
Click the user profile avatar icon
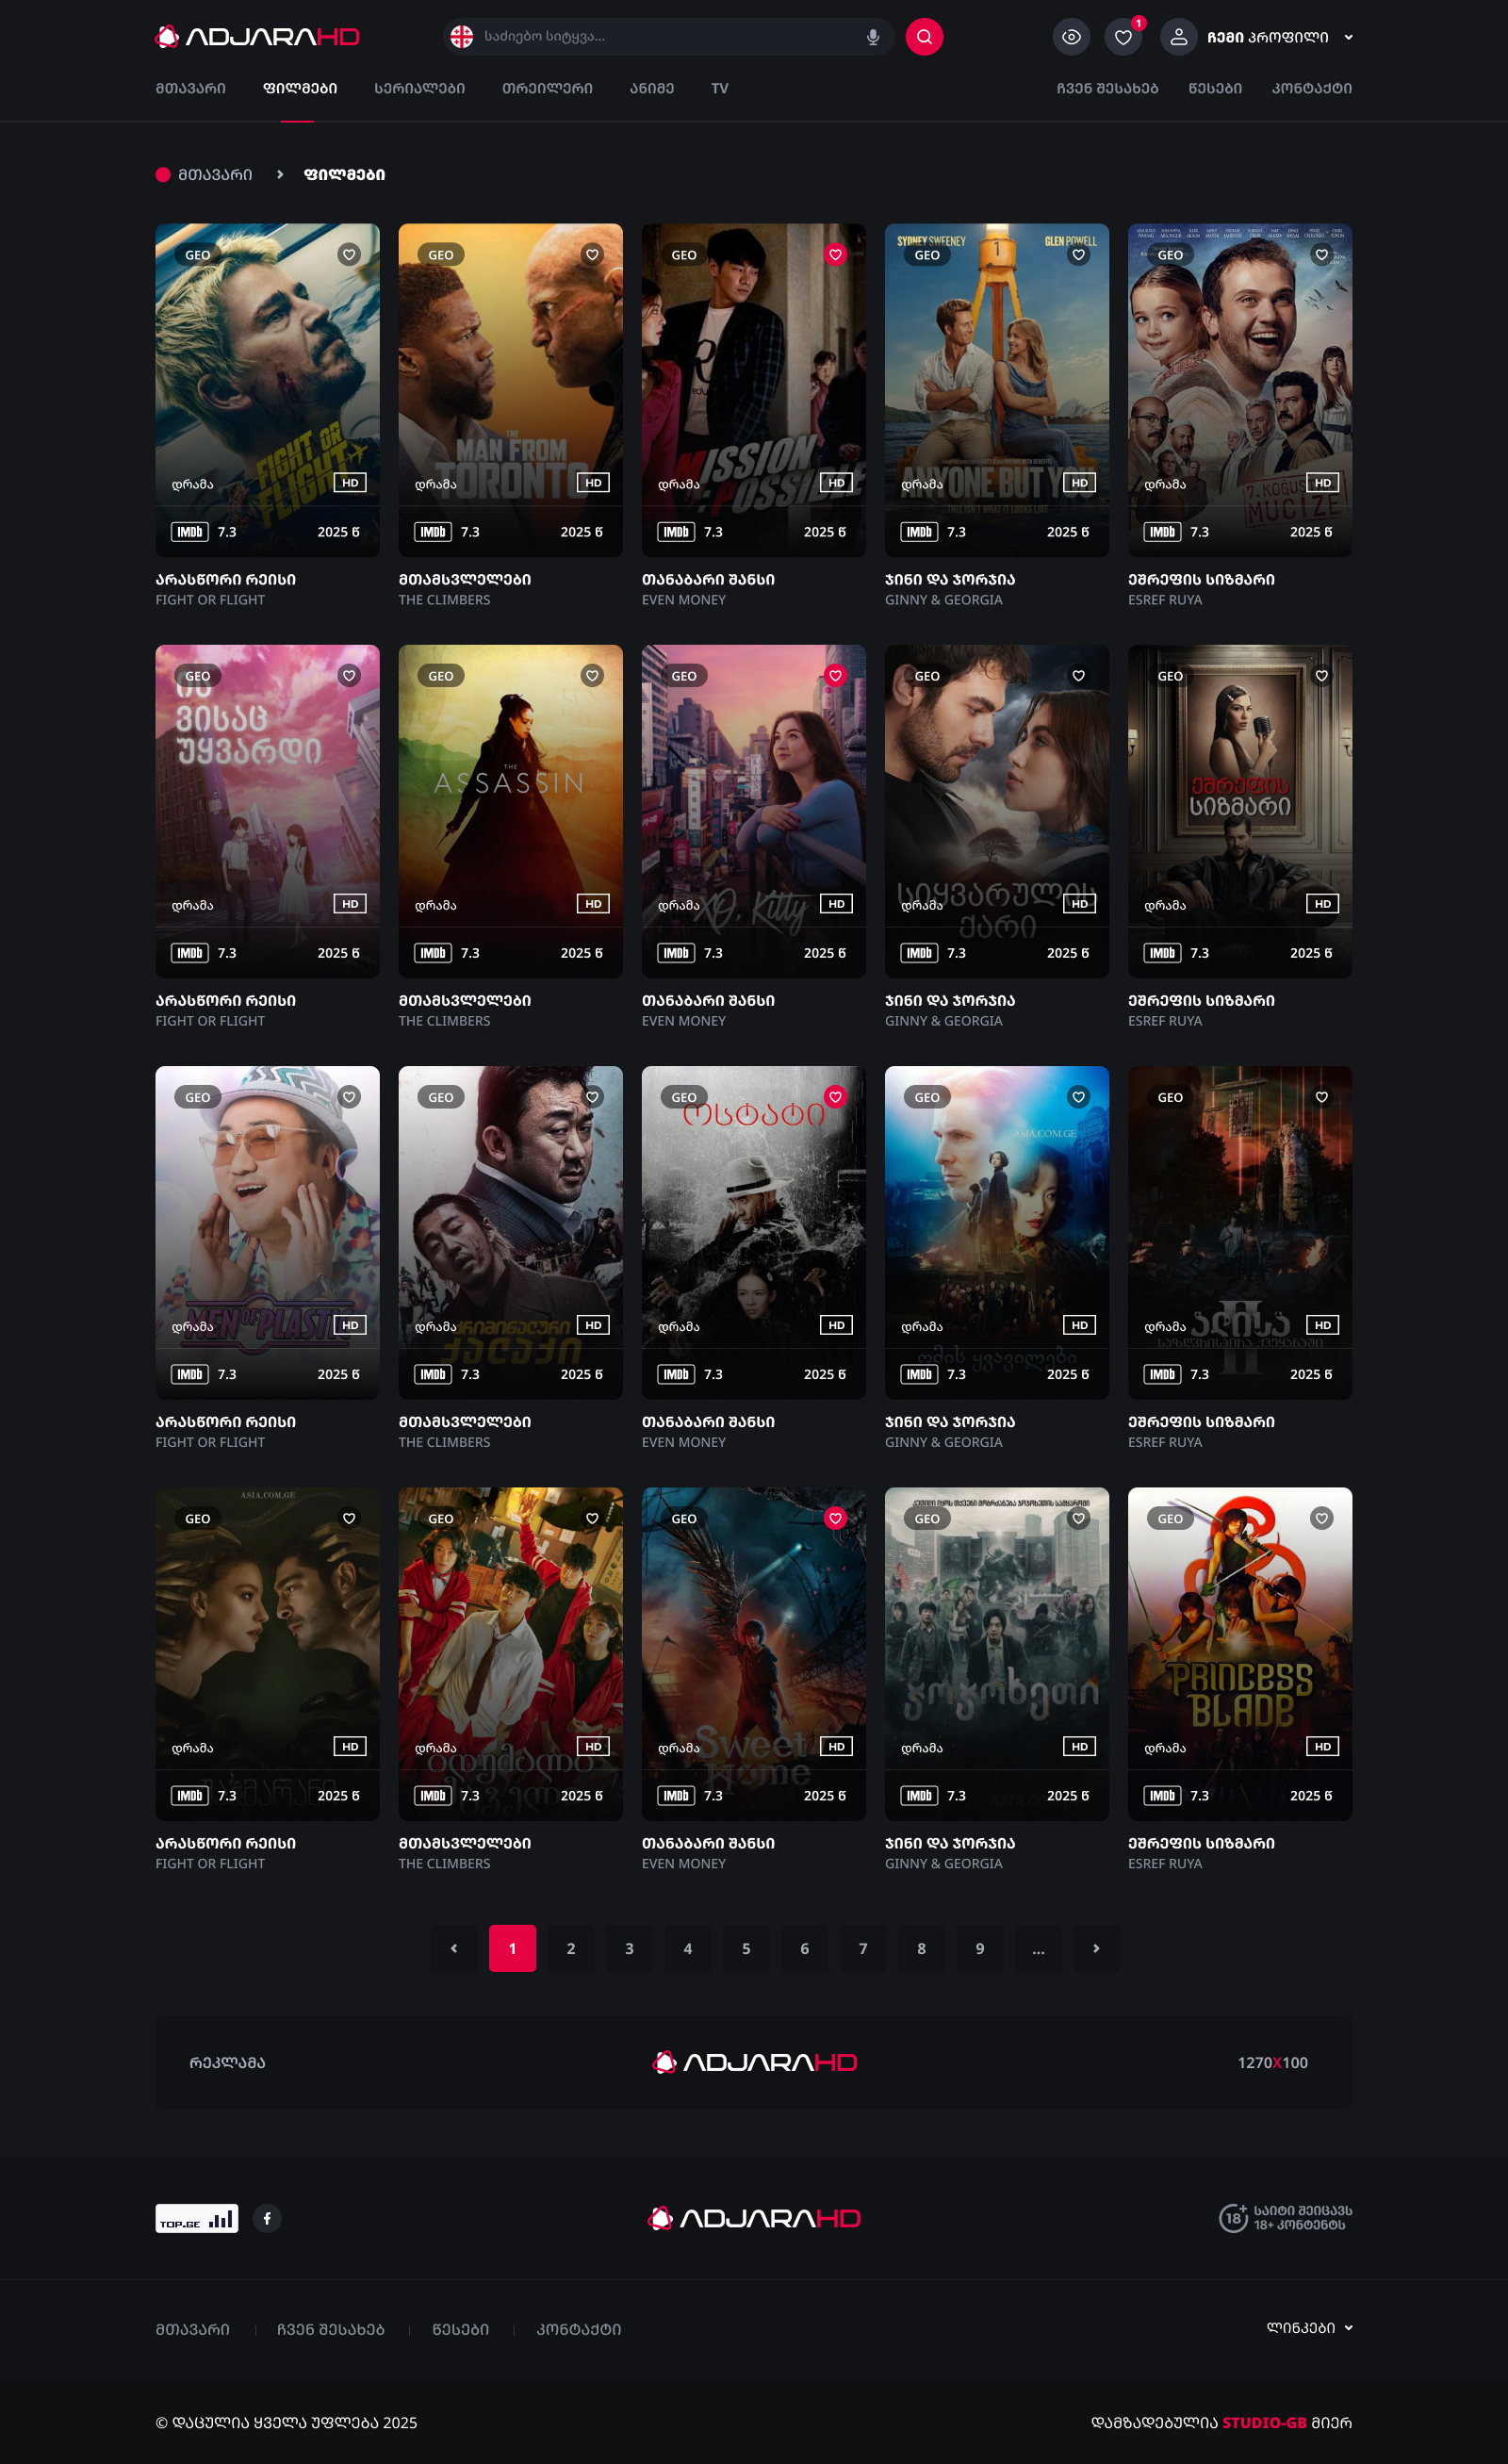[x=1178, y=37]
